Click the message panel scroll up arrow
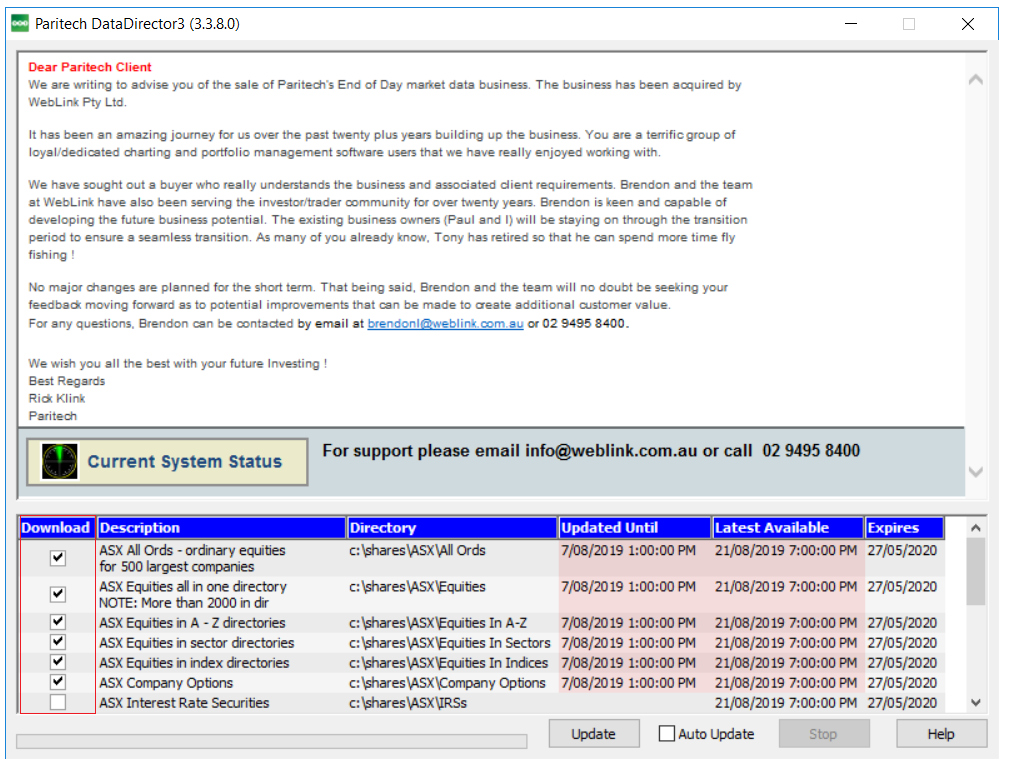Viewport: 1012px width, 766px height. pos(976,80)
